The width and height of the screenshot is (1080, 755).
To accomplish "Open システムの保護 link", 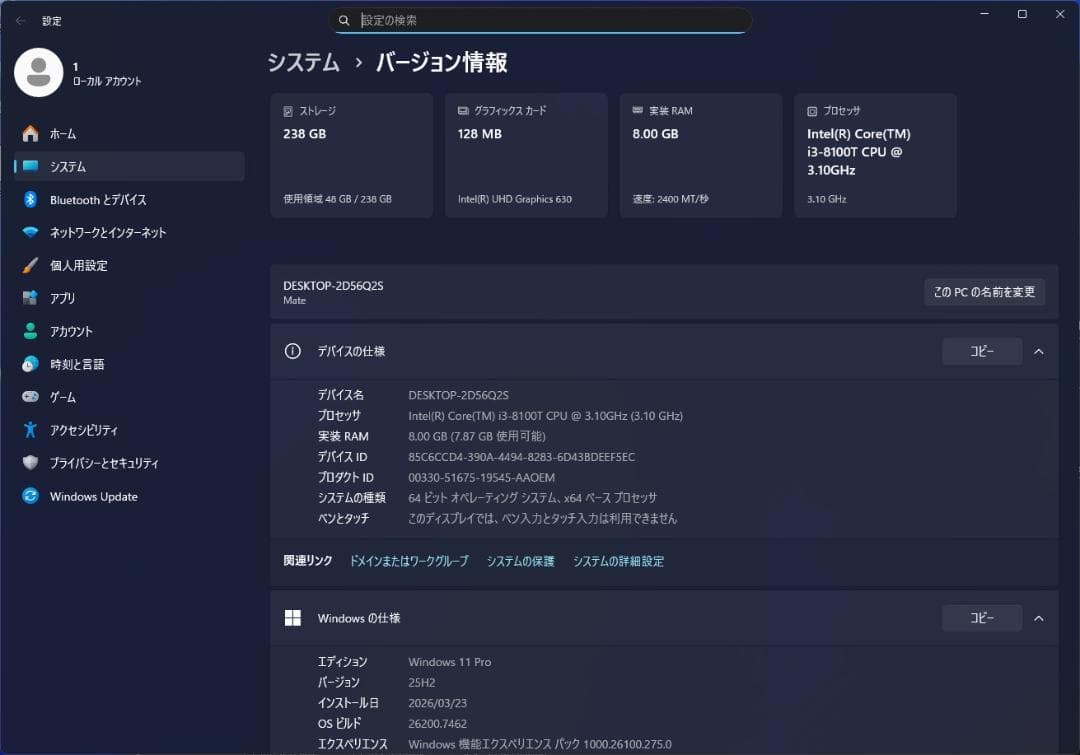I will [x=521, y=561].
